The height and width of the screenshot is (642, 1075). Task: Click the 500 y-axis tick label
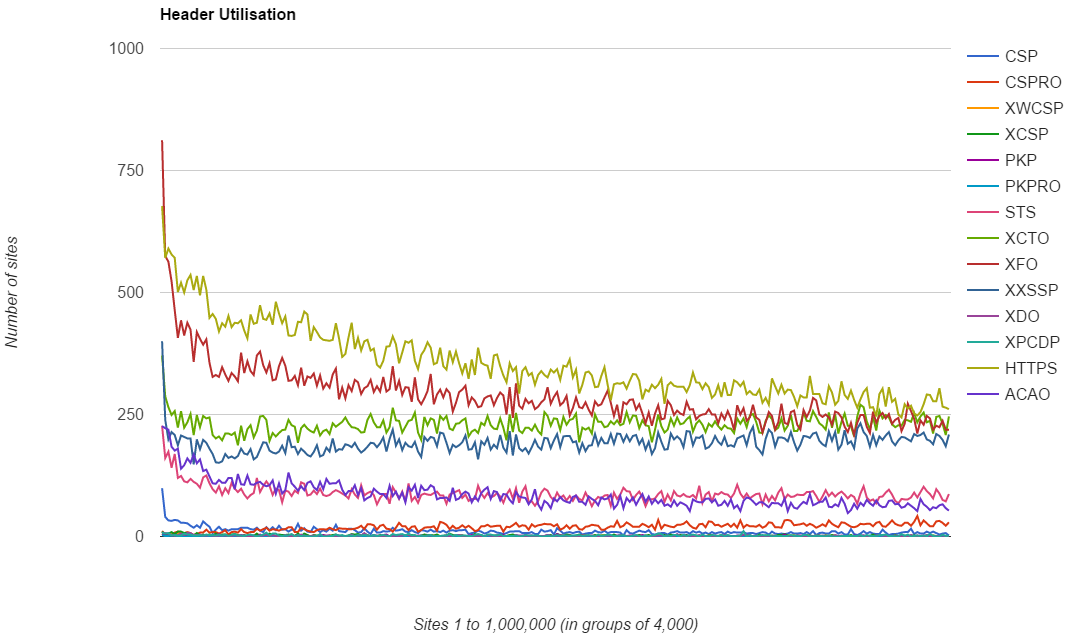(131, 293)
